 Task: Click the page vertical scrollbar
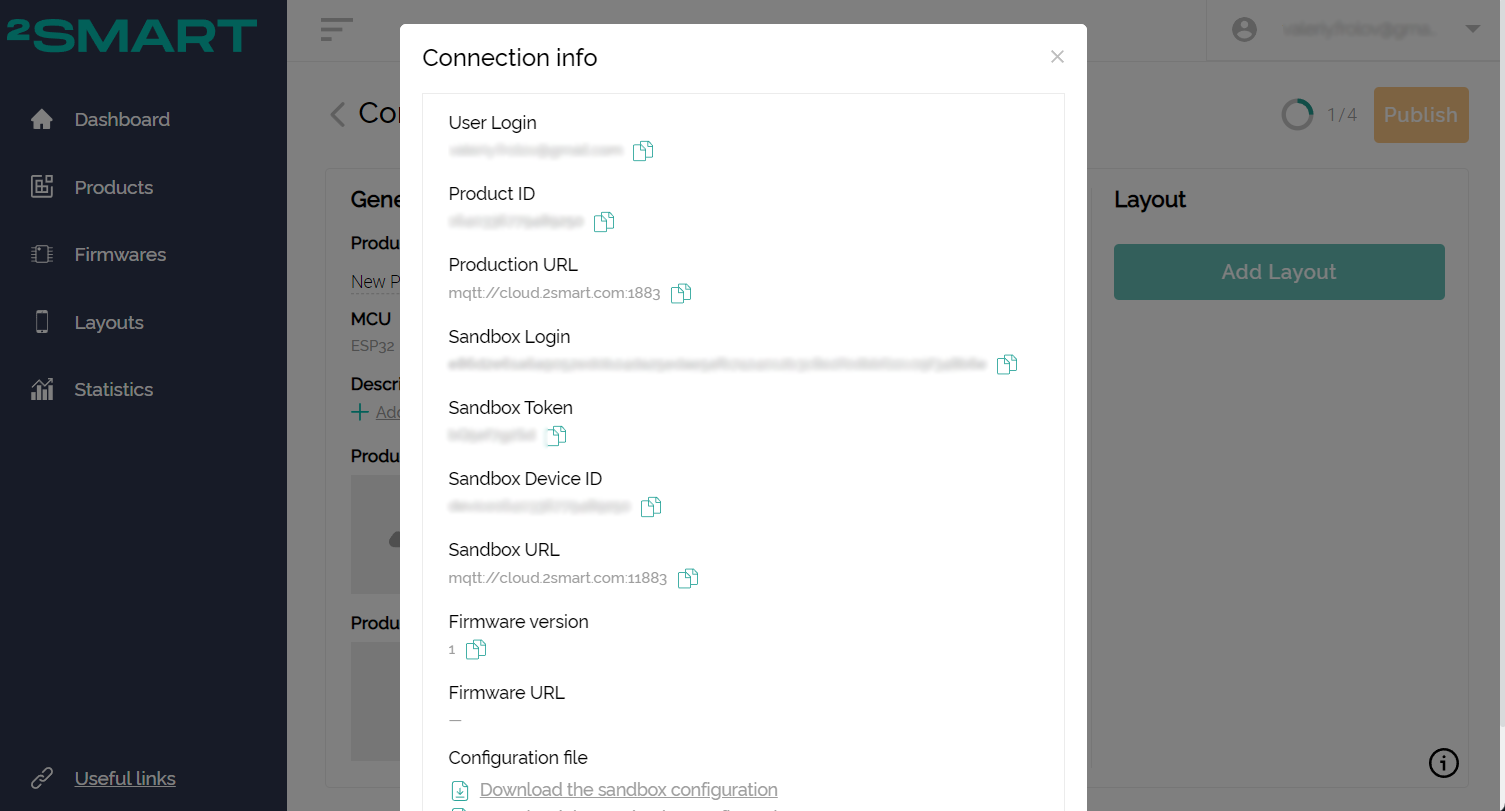(1500, 362)
